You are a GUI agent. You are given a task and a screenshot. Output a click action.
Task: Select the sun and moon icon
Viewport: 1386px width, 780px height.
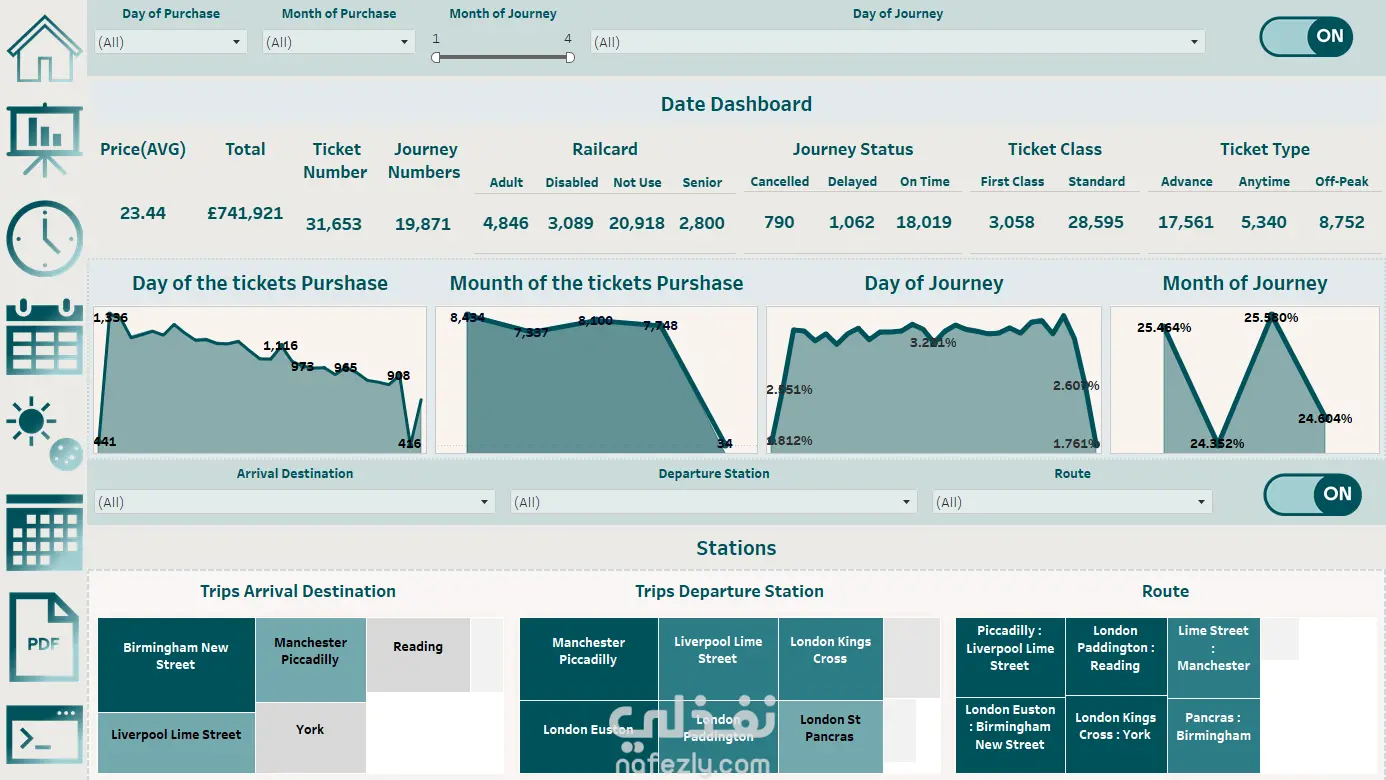(x=44, y=433)
